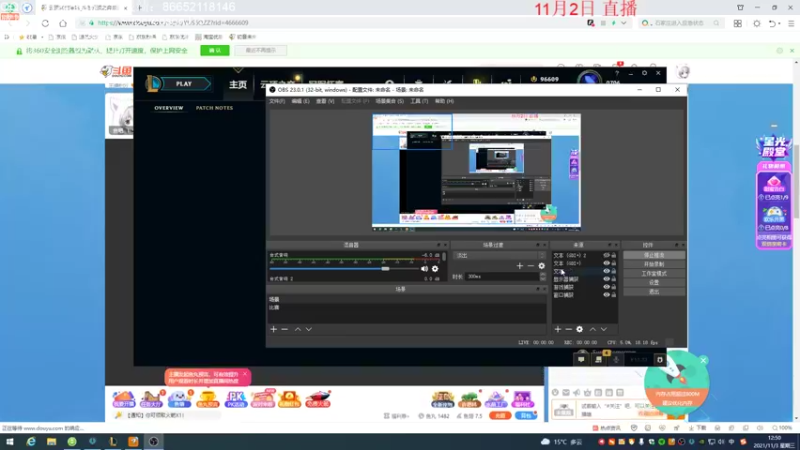Dismiss the pink notification tooltip
Viewport: 800px width, 450px height.
point(244,374)
